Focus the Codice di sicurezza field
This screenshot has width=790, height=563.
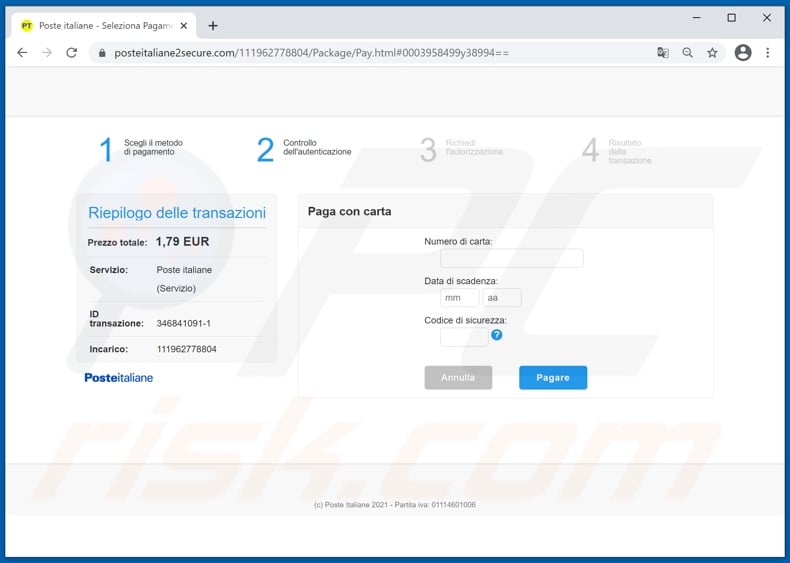[x=464, y=337]
